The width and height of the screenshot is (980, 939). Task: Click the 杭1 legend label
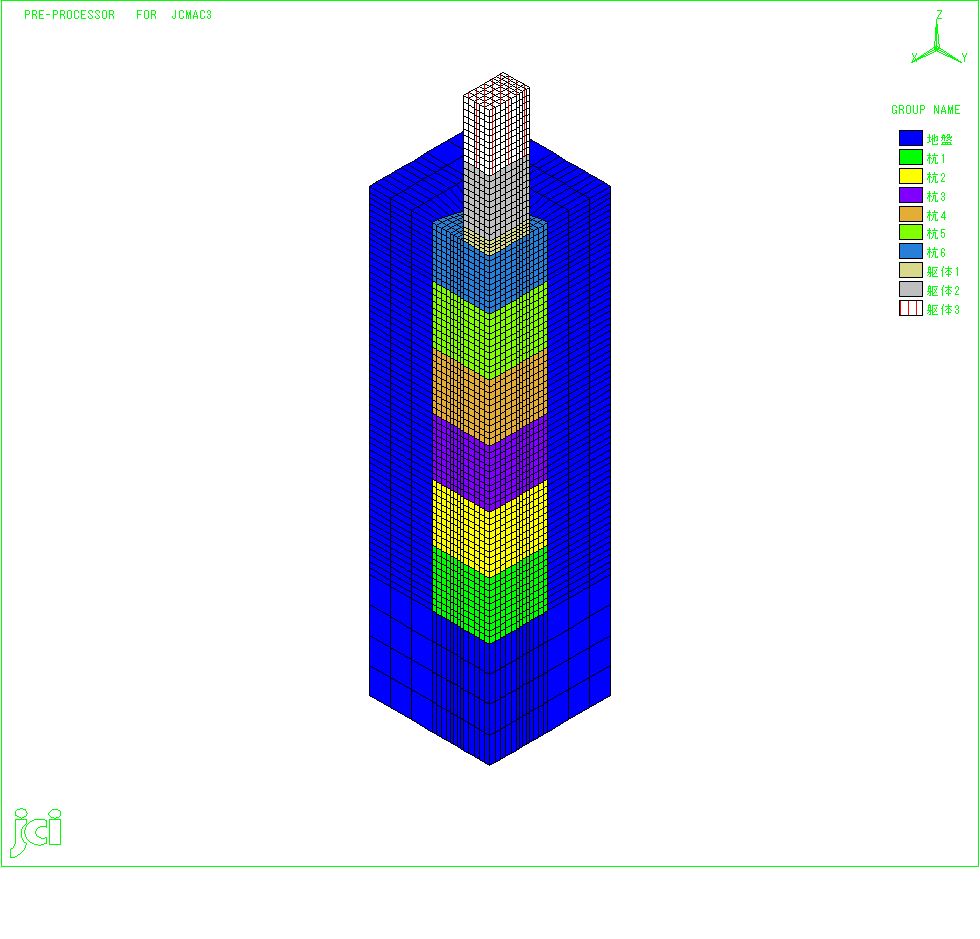936,159
